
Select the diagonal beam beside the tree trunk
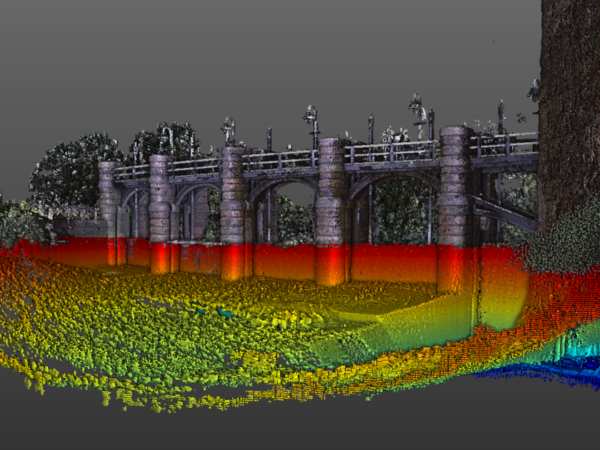coord(505,213)
